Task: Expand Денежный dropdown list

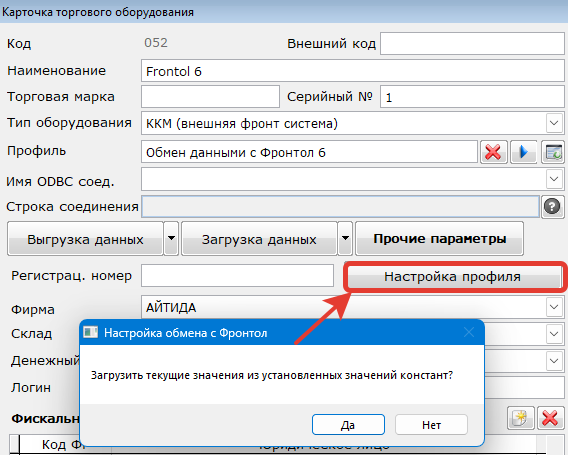Action: click(x=554, y=361)
